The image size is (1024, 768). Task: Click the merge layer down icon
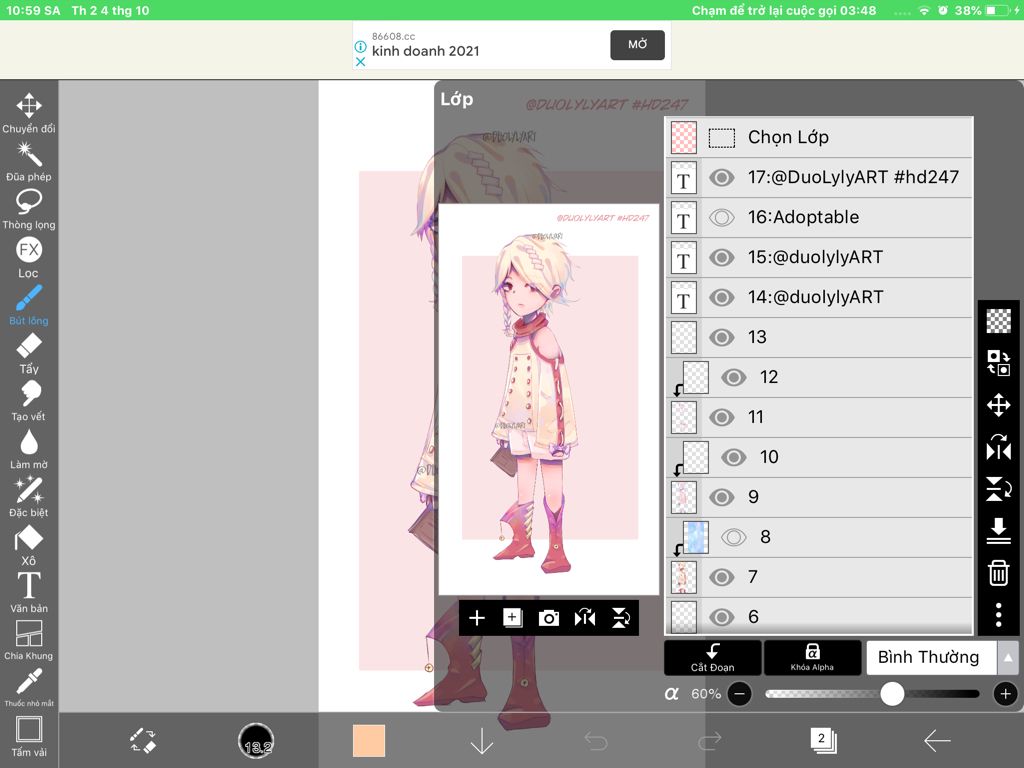999,530
